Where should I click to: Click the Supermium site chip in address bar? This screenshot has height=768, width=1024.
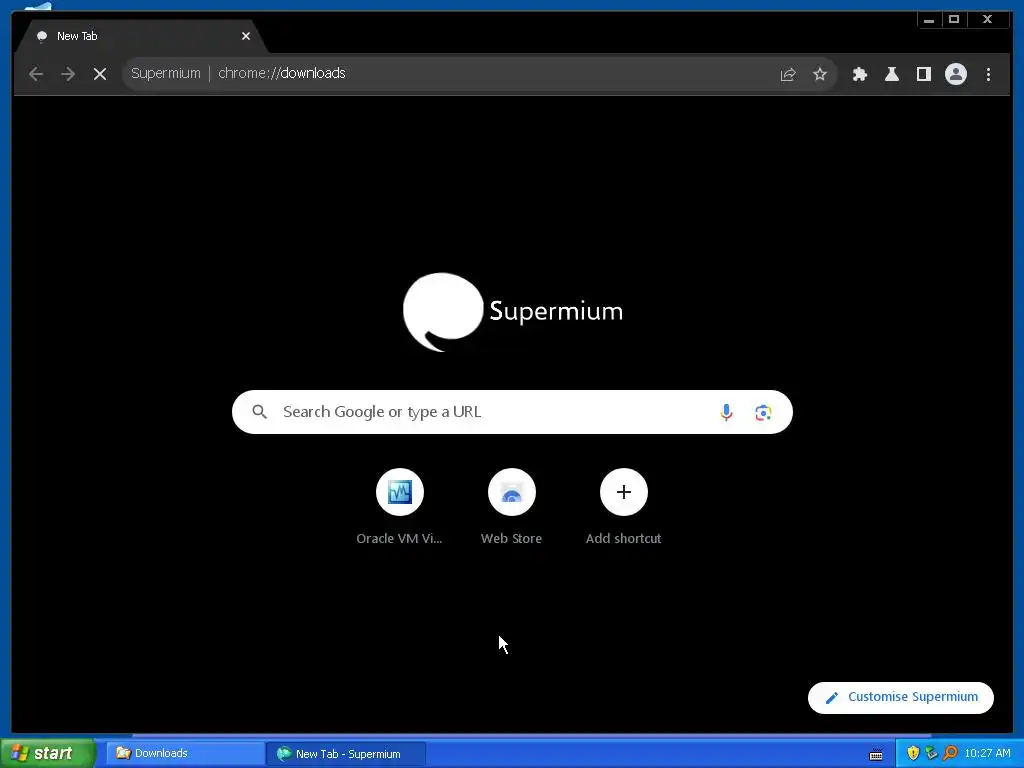pos(165,73)
